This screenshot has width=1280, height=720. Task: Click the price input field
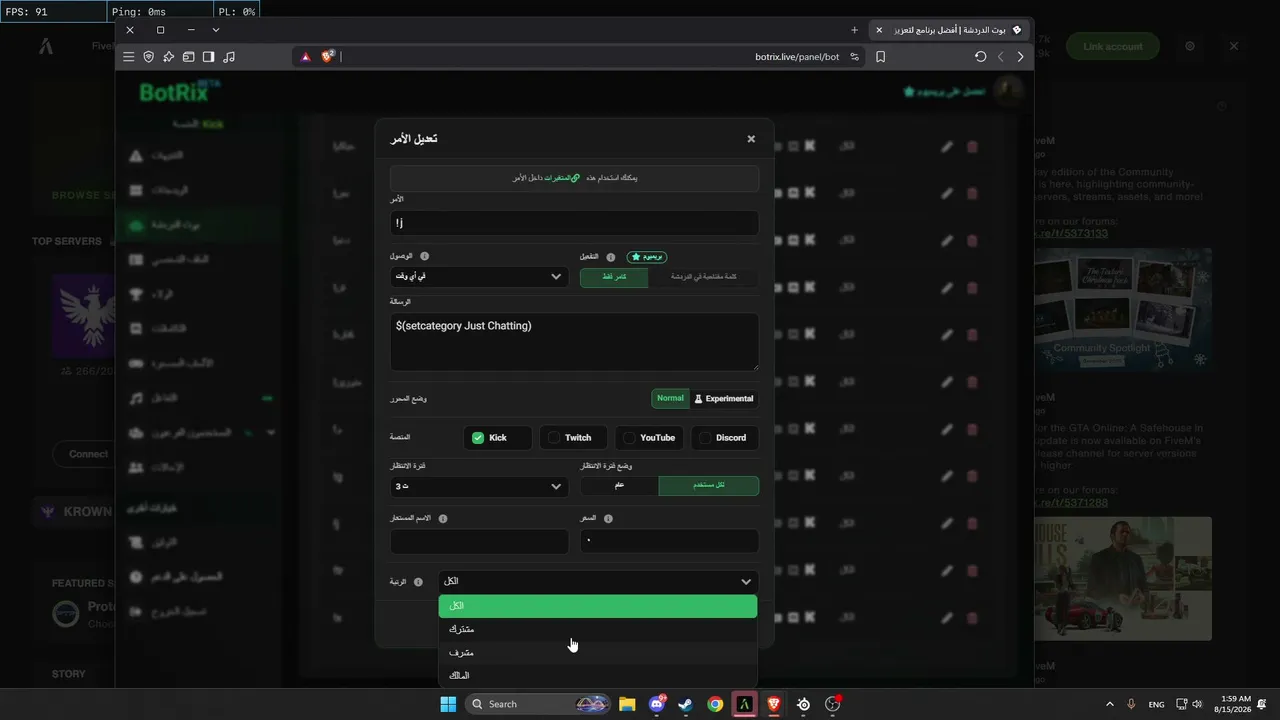669,541
